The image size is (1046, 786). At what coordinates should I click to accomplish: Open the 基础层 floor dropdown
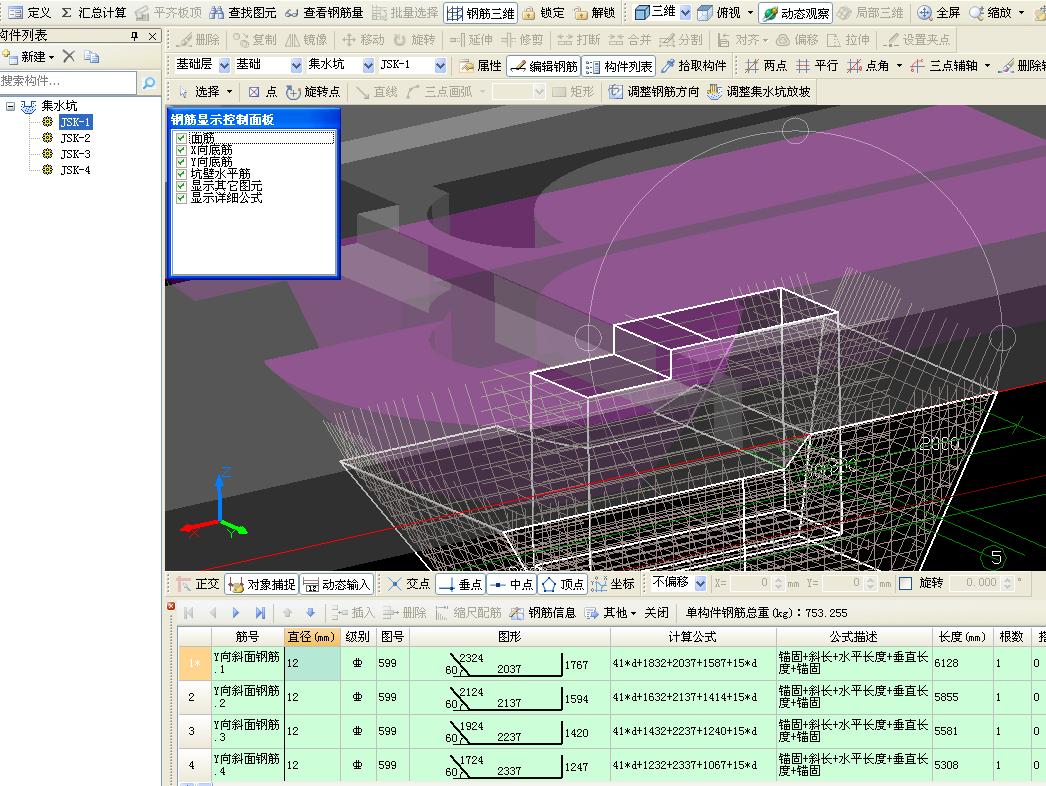coord(224,66)
